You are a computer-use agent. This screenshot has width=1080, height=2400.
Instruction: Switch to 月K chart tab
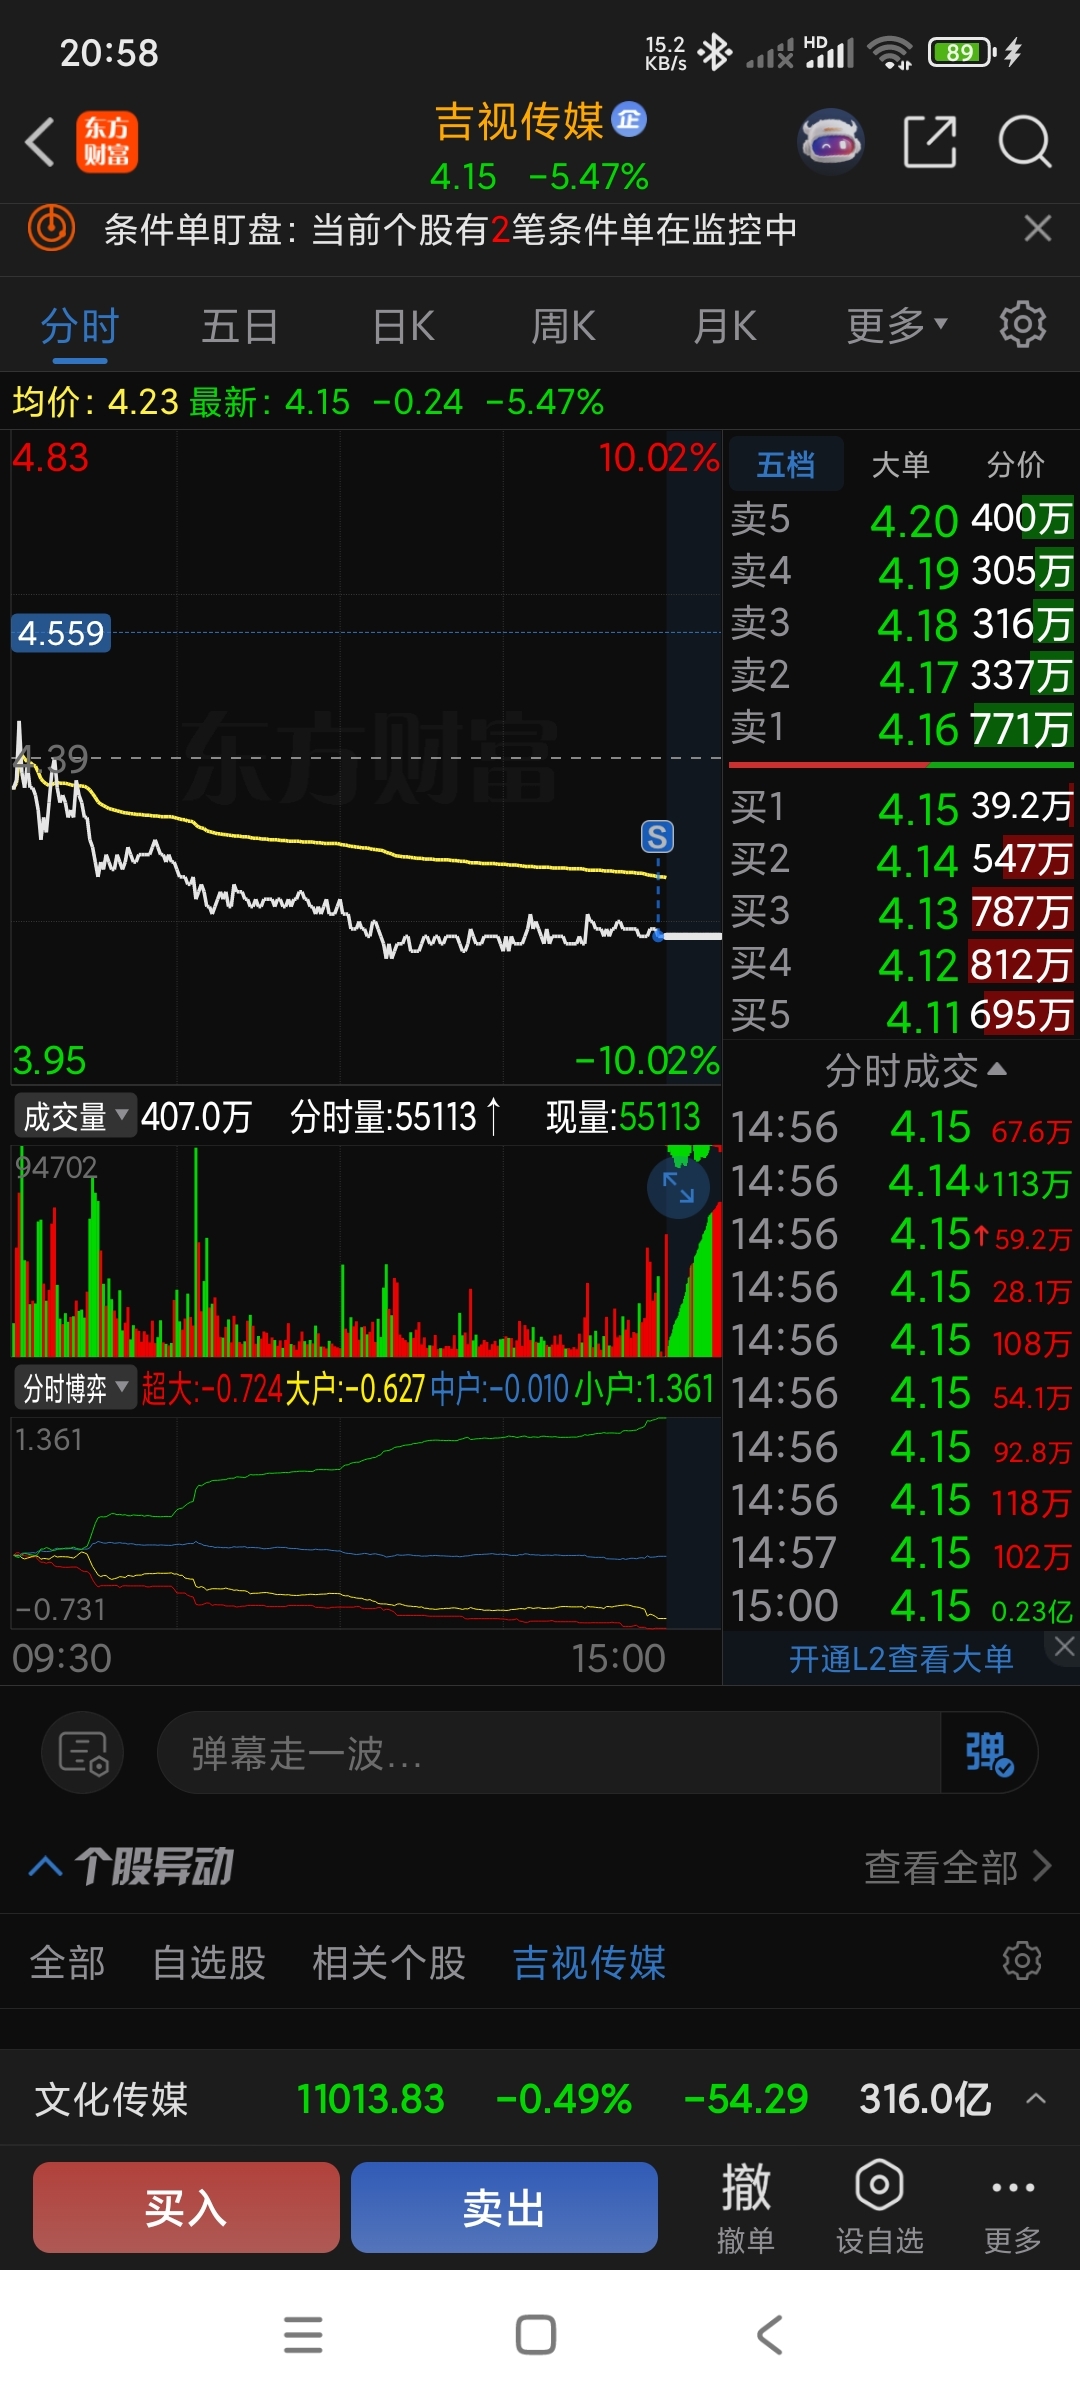(725, 326)
